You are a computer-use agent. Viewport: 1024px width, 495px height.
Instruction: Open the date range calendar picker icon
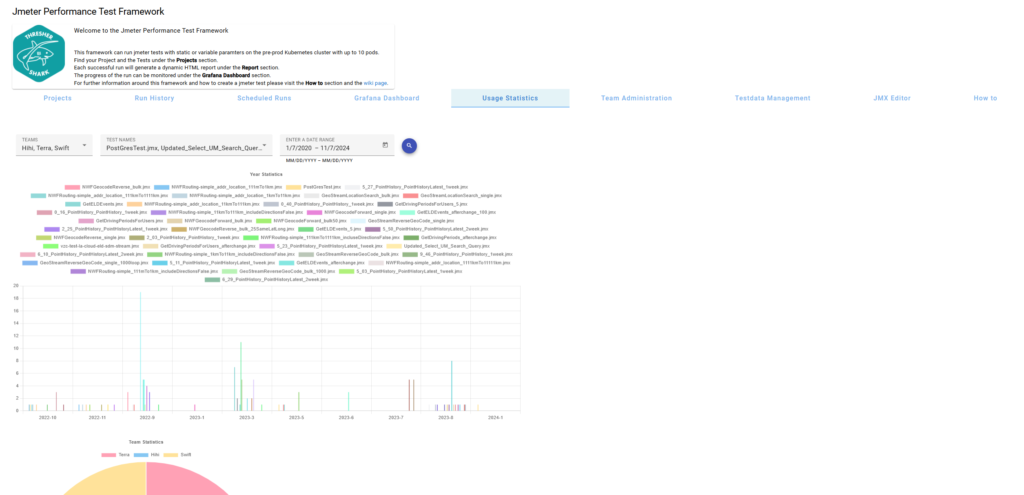click(385, 144)
